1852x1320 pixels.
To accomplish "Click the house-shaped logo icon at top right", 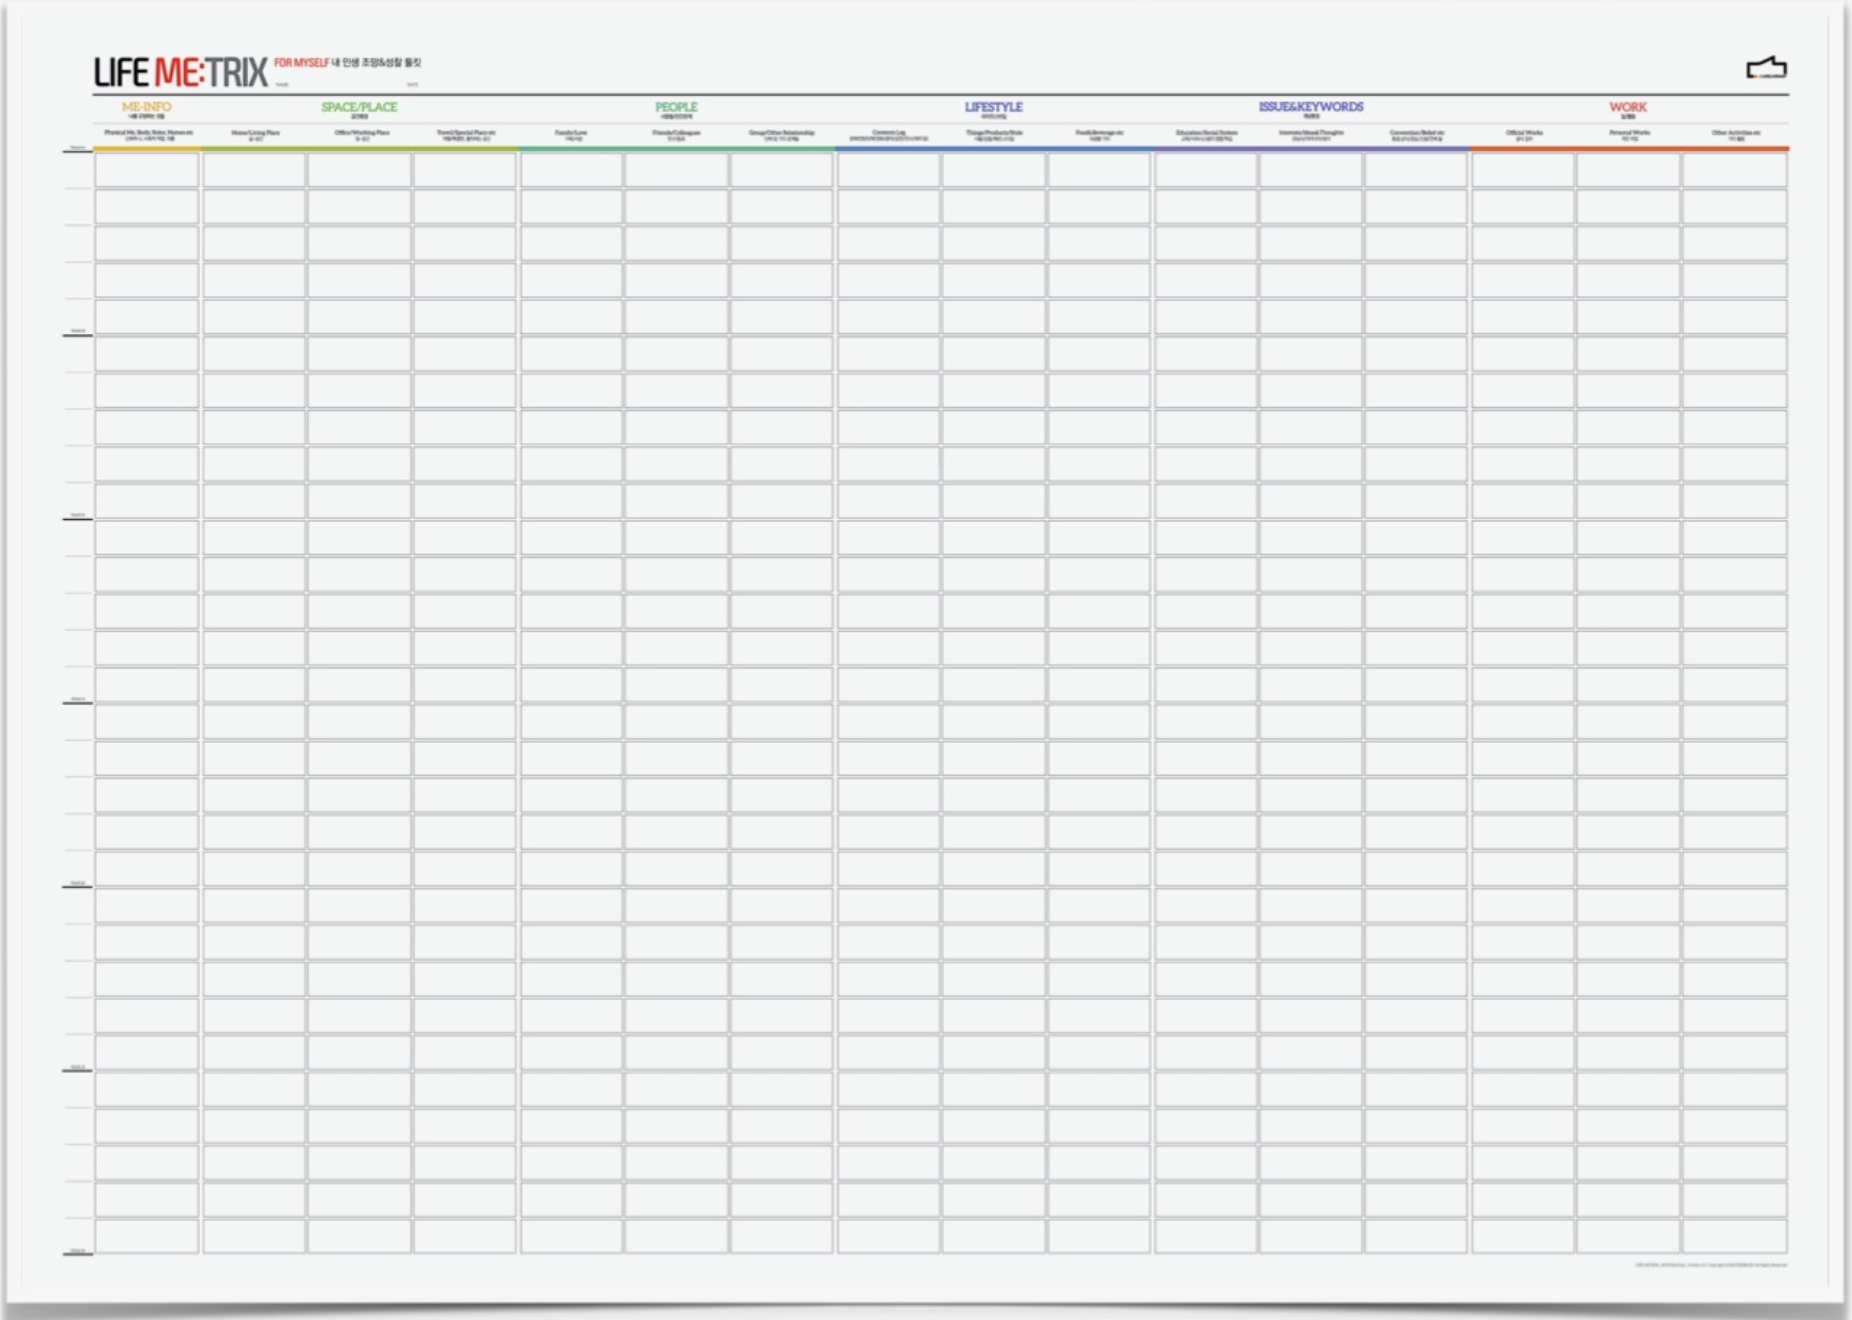I will coord(1766,68).
